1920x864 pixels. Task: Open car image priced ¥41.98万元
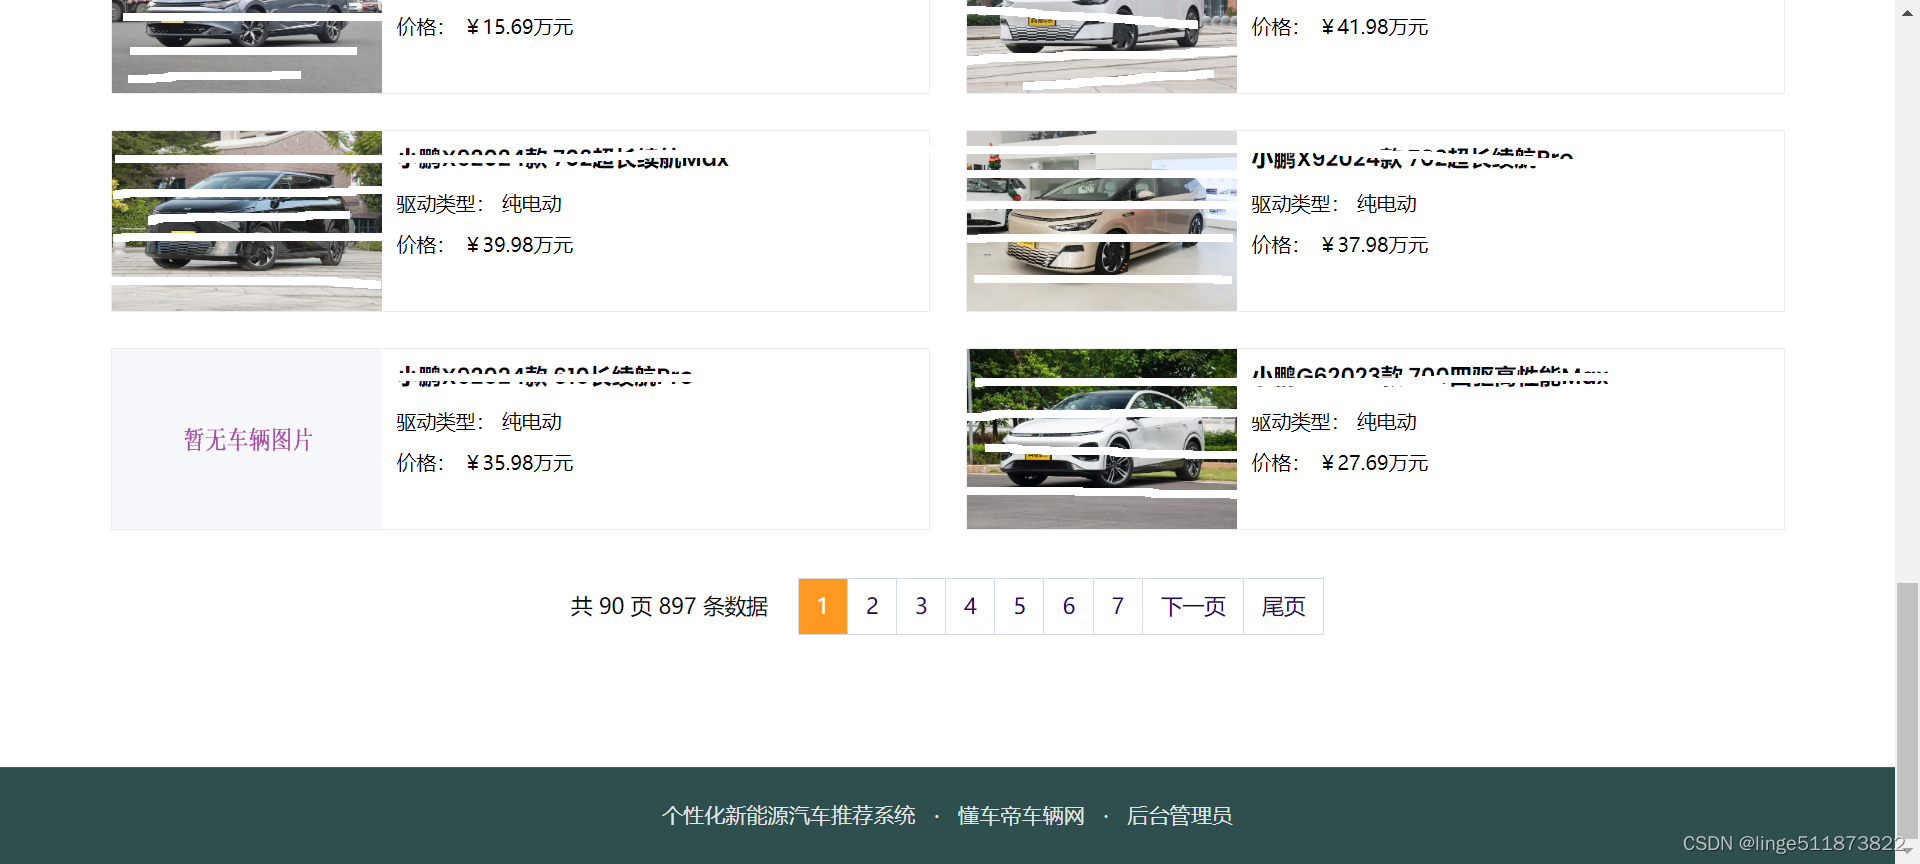point(1102,46)
